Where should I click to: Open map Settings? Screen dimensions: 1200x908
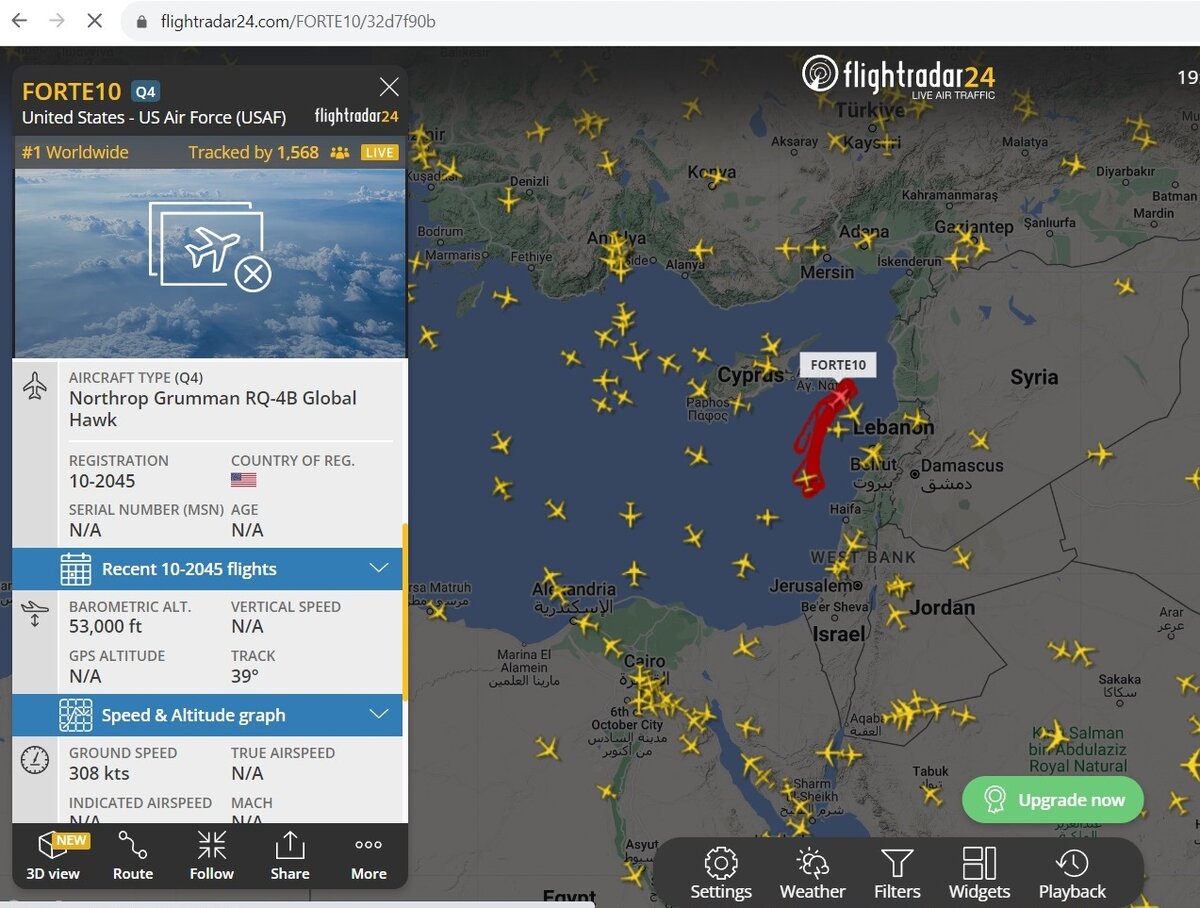(x=721, y=874)
